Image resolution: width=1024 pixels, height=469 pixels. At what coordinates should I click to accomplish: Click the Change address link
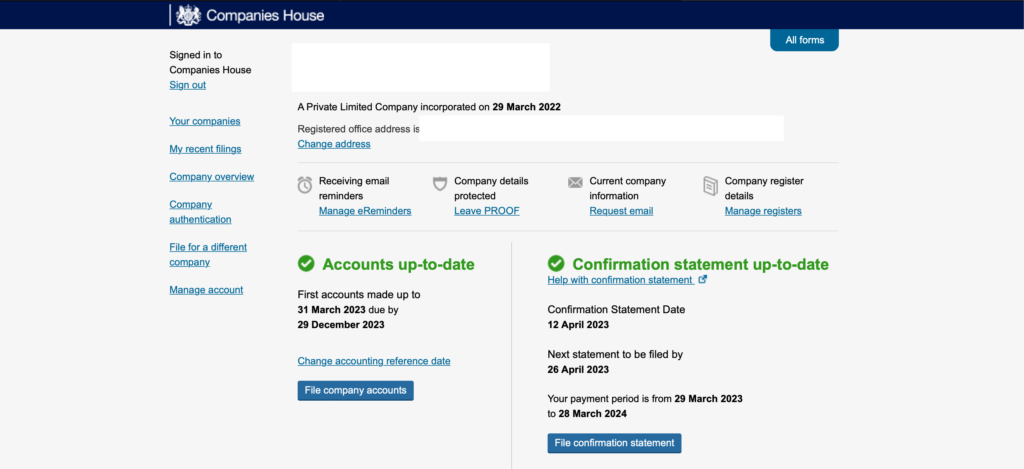click(334, 144)
